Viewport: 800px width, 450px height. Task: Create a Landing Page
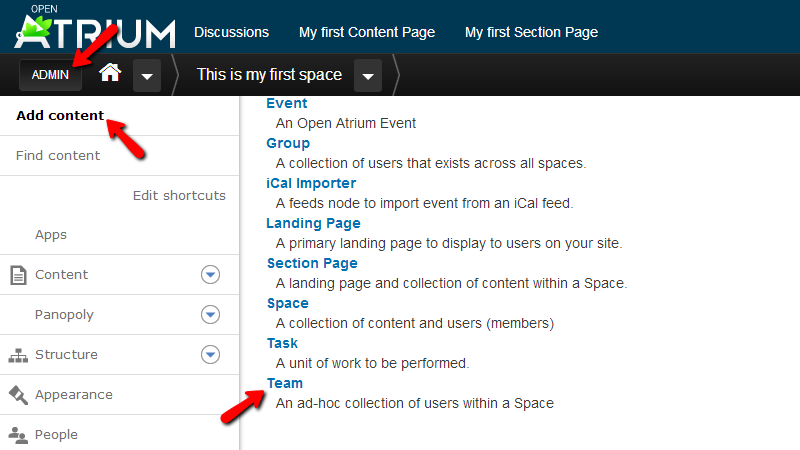(314, 223)
